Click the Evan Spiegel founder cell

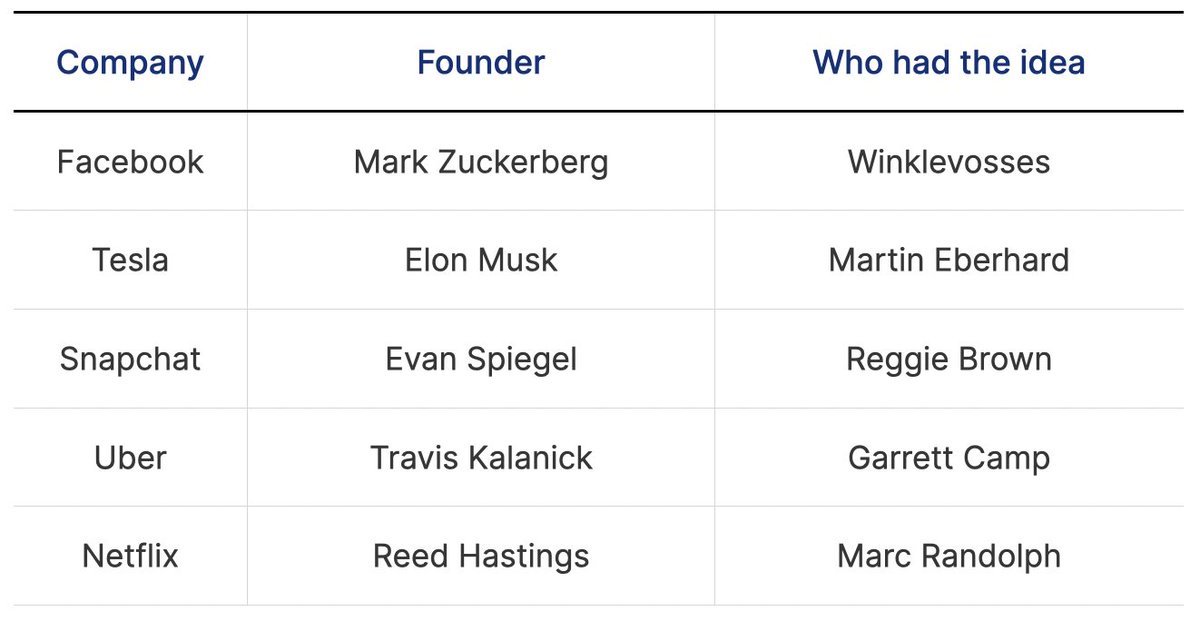(x=481, y=359)
